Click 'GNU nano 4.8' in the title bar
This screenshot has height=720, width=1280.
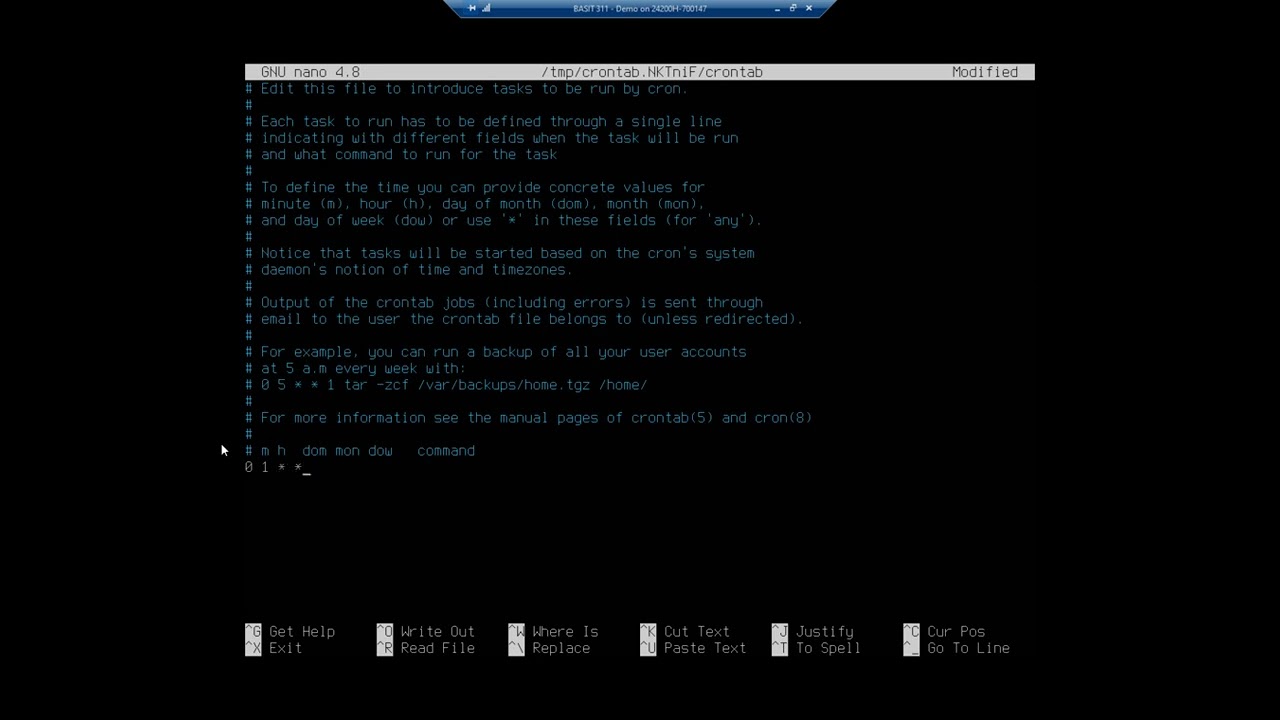[x=310, y=72]
